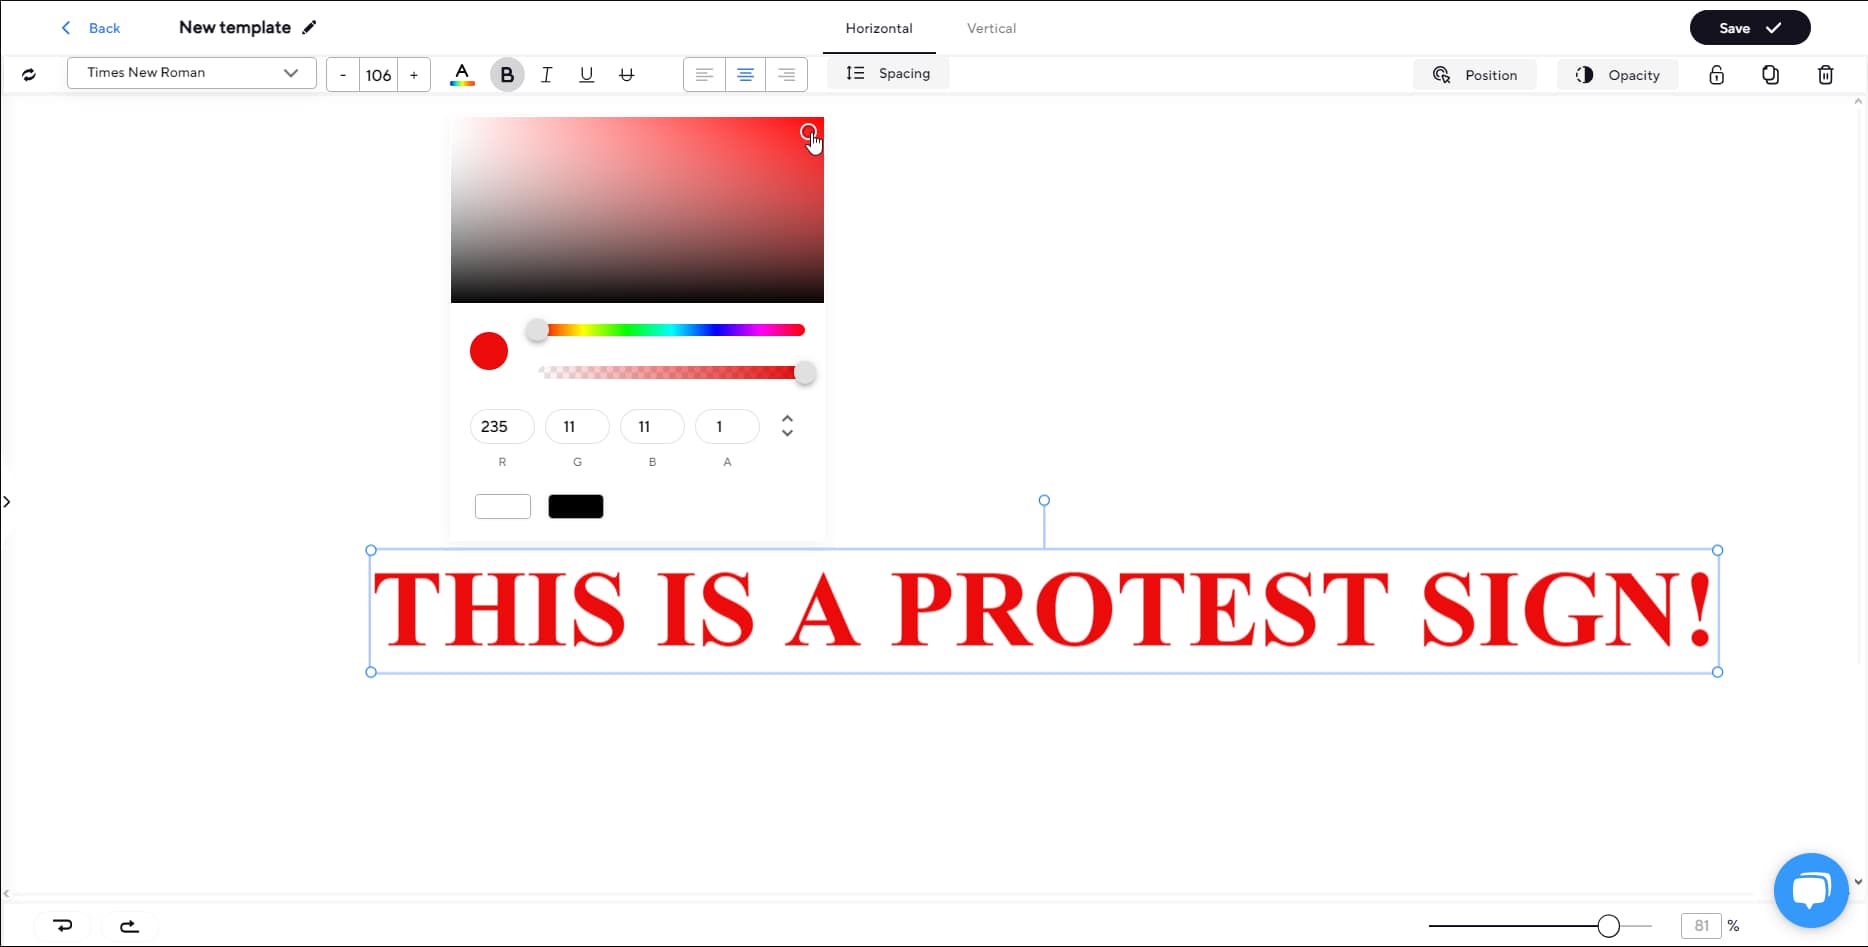Align text to the right
This screenshot has width=1868, height=947.
click(x=786, y=74)
